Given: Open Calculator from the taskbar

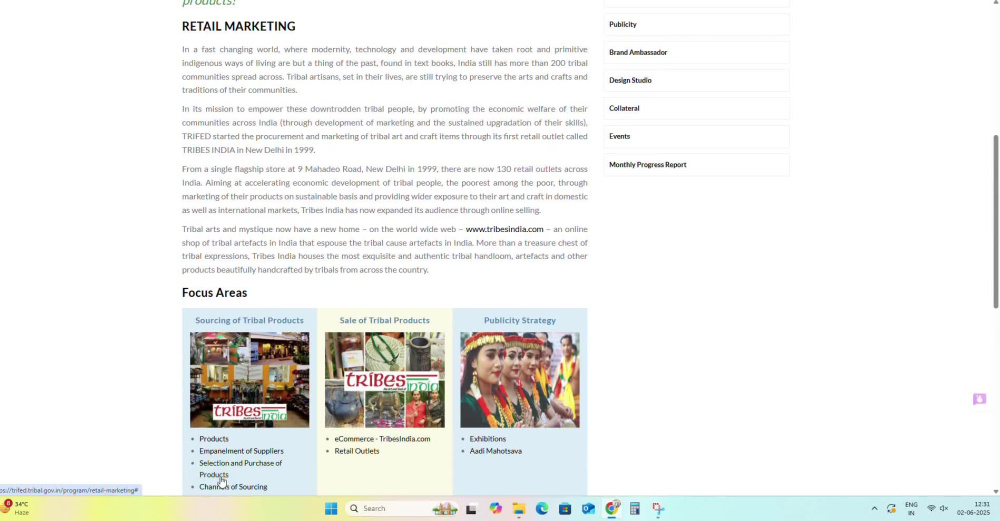Looking at the screenshot, I should [635, 508].
